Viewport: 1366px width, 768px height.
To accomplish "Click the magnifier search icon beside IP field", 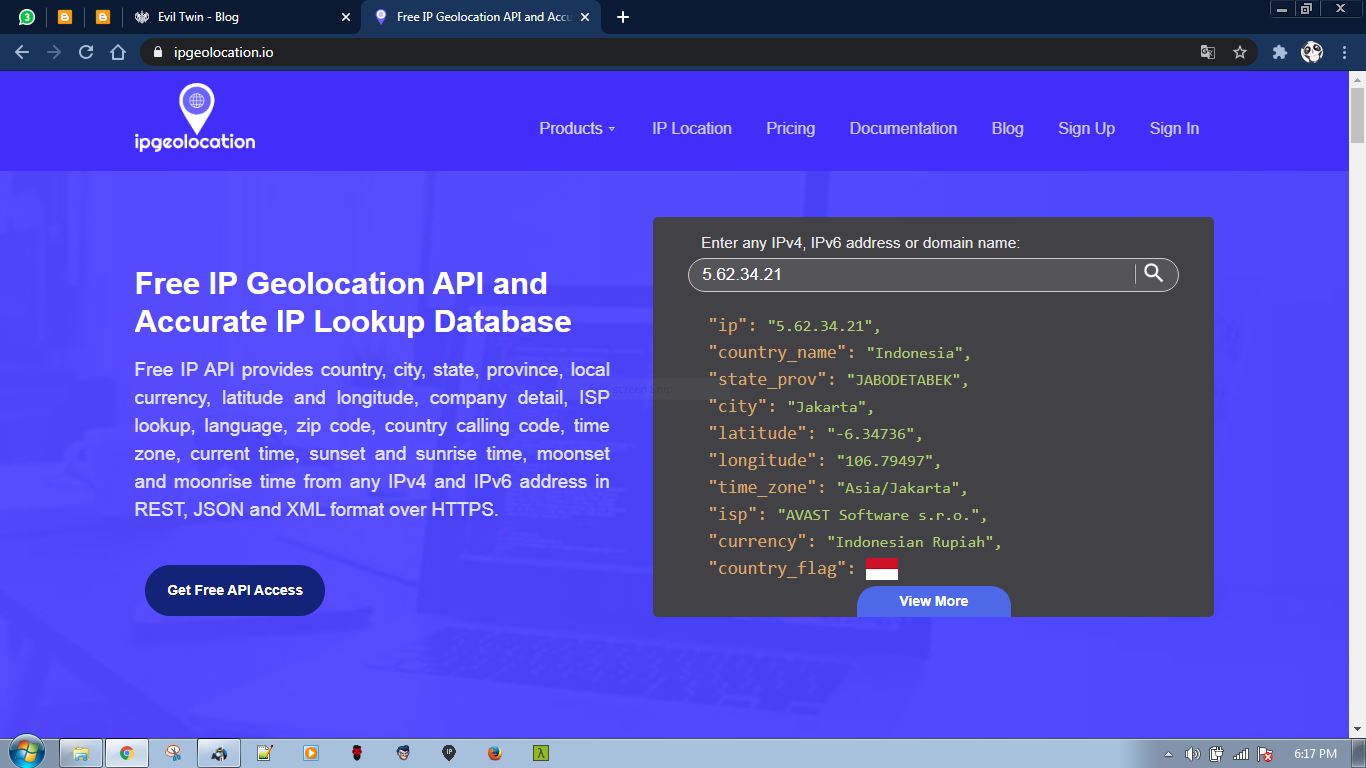I will [x=1154, y=273].
